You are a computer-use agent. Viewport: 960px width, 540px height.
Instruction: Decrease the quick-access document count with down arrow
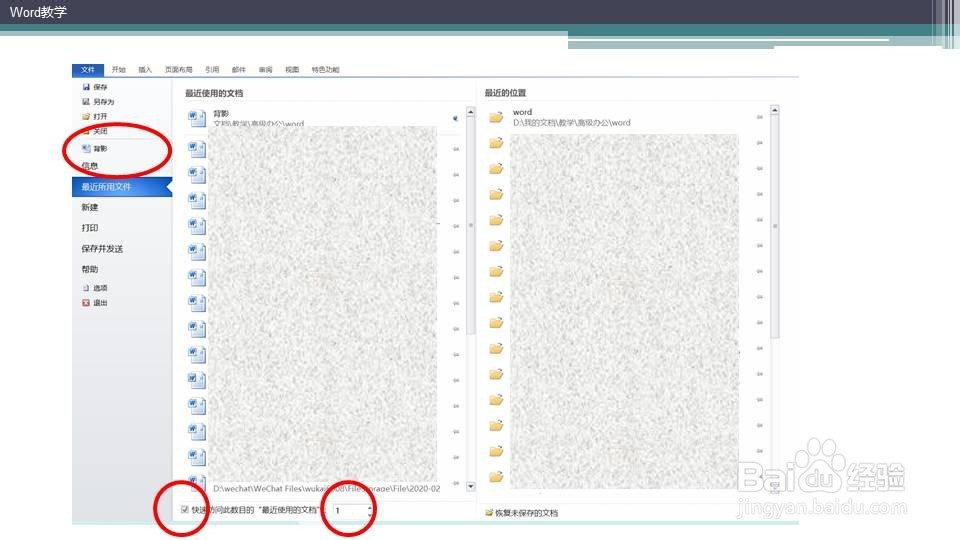pos(370,514)
